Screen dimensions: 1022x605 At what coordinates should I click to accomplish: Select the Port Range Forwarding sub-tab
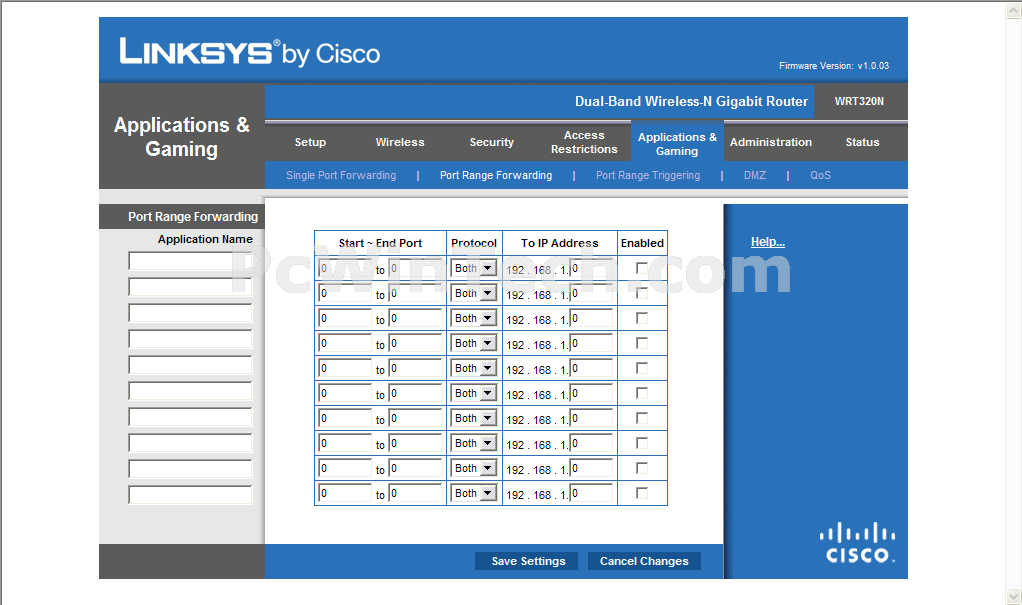tap(496, 175)
